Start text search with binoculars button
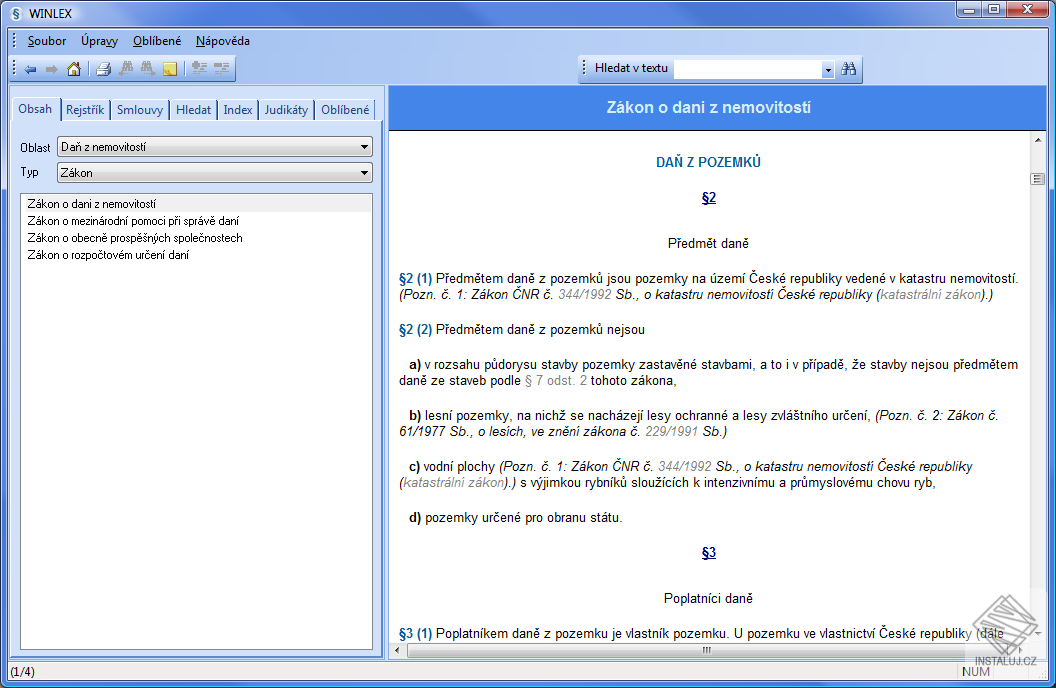1056x688 pixels. coord(849,69)
